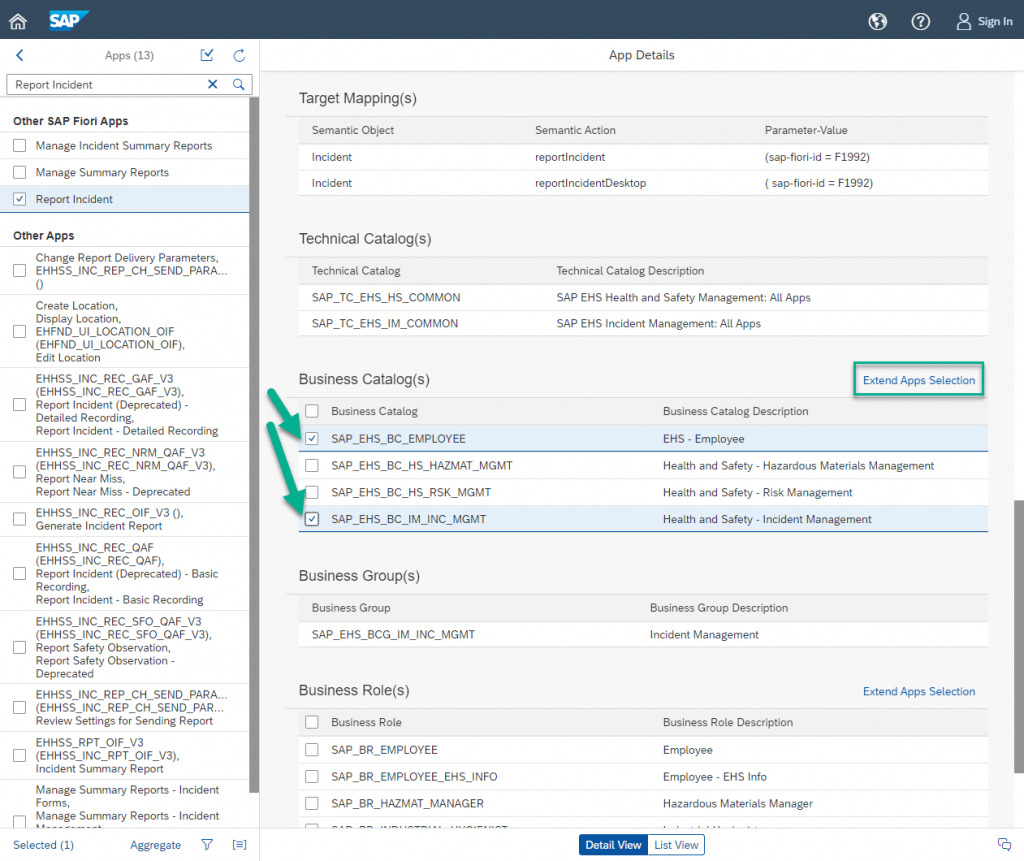
Task: Click the SAP logo
Action: [x=68, y=21]
